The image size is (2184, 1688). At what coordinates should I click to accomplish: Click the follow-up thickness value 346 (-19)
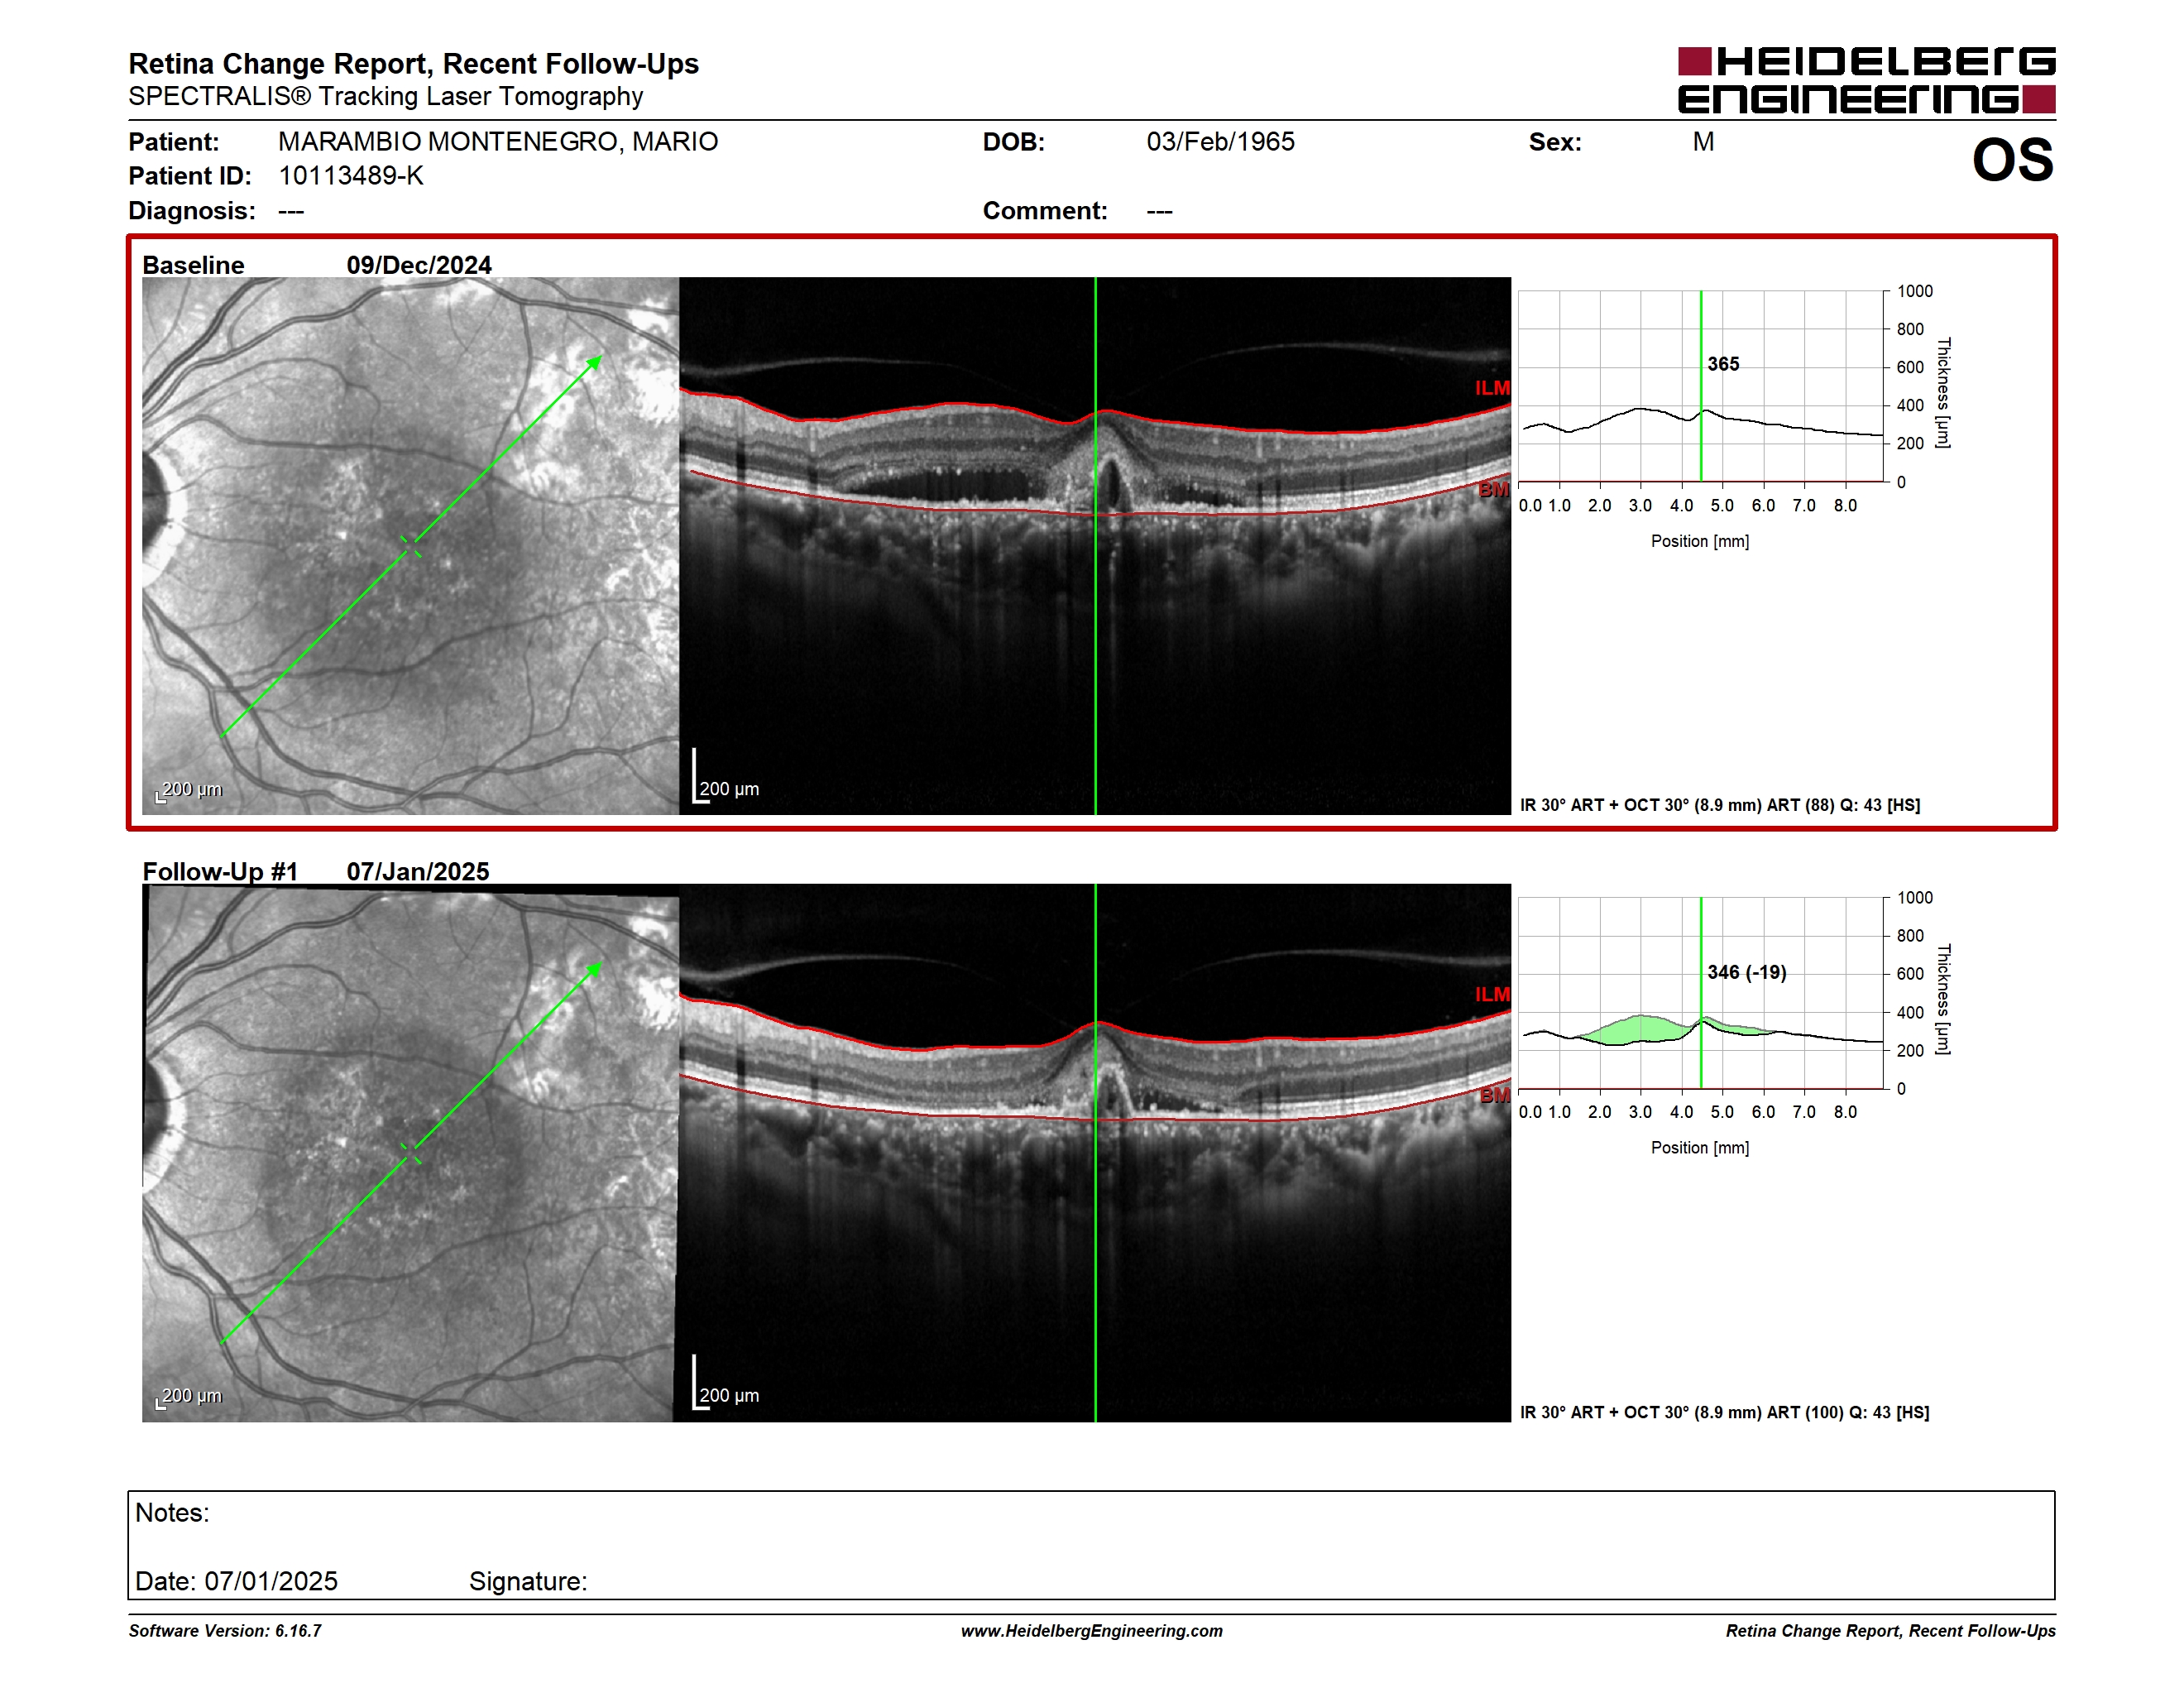pos(1746,972)
